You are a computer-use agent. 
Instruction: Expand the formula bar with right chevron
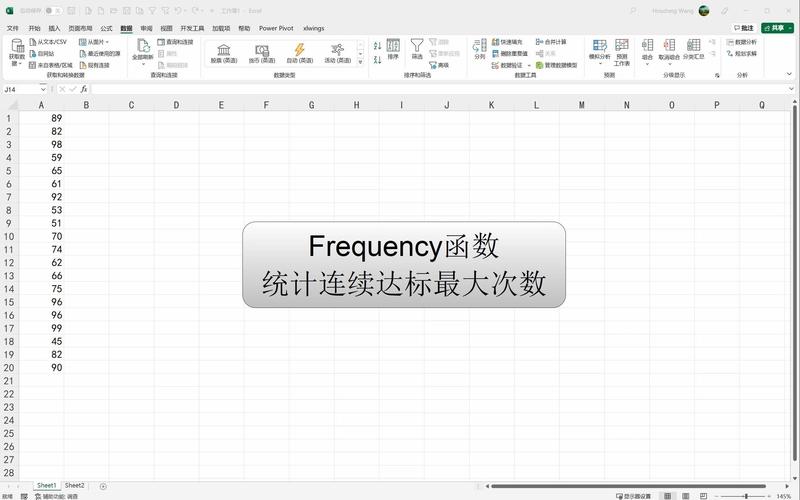click(x=791, y=89)
